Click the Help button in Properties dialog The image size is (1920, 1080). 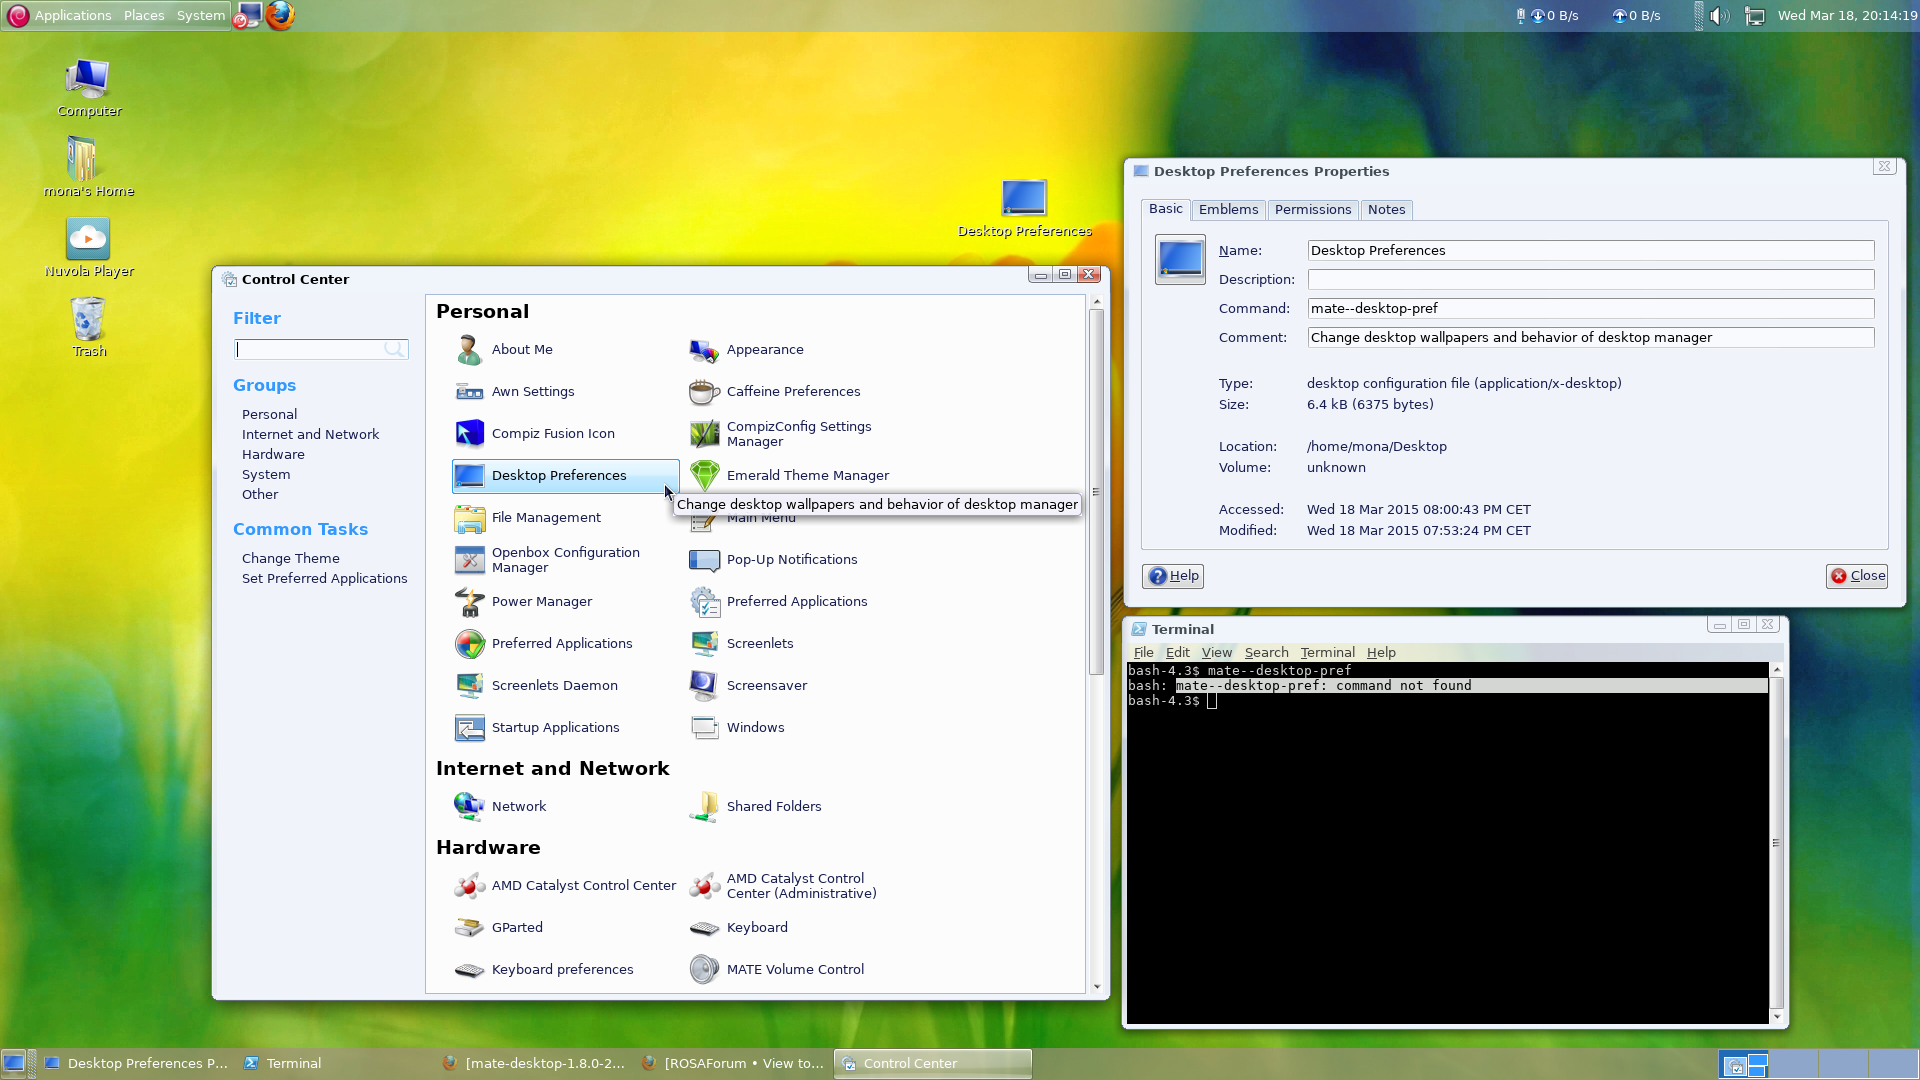coord(1173,576)
